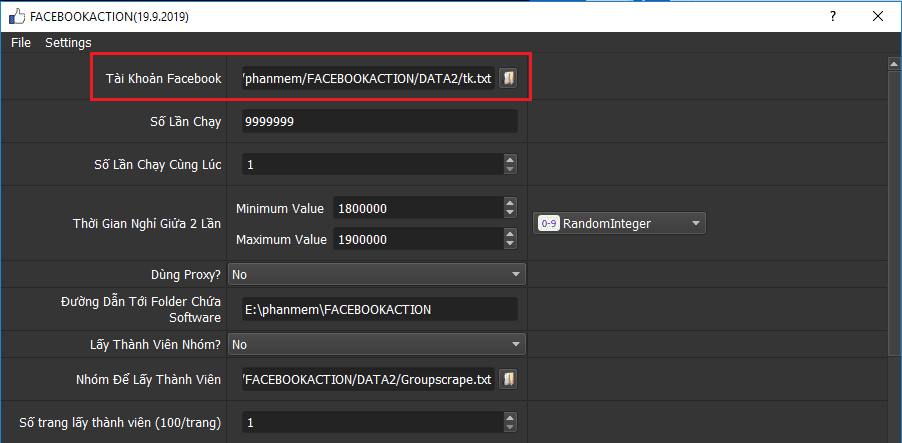The width and height of the screenshot is (902, 443).
Task: Click the Tài Khoản Facebook path field
Action: point(368,79)
